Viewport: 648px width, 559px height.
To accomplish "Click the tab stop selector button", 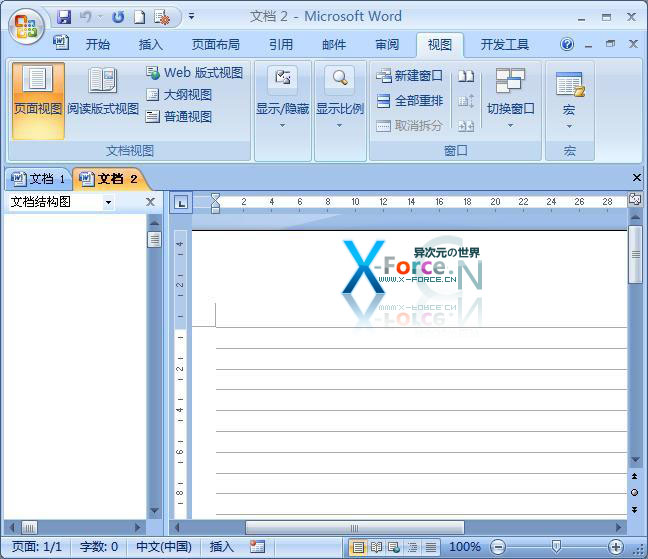I will 181,203.
